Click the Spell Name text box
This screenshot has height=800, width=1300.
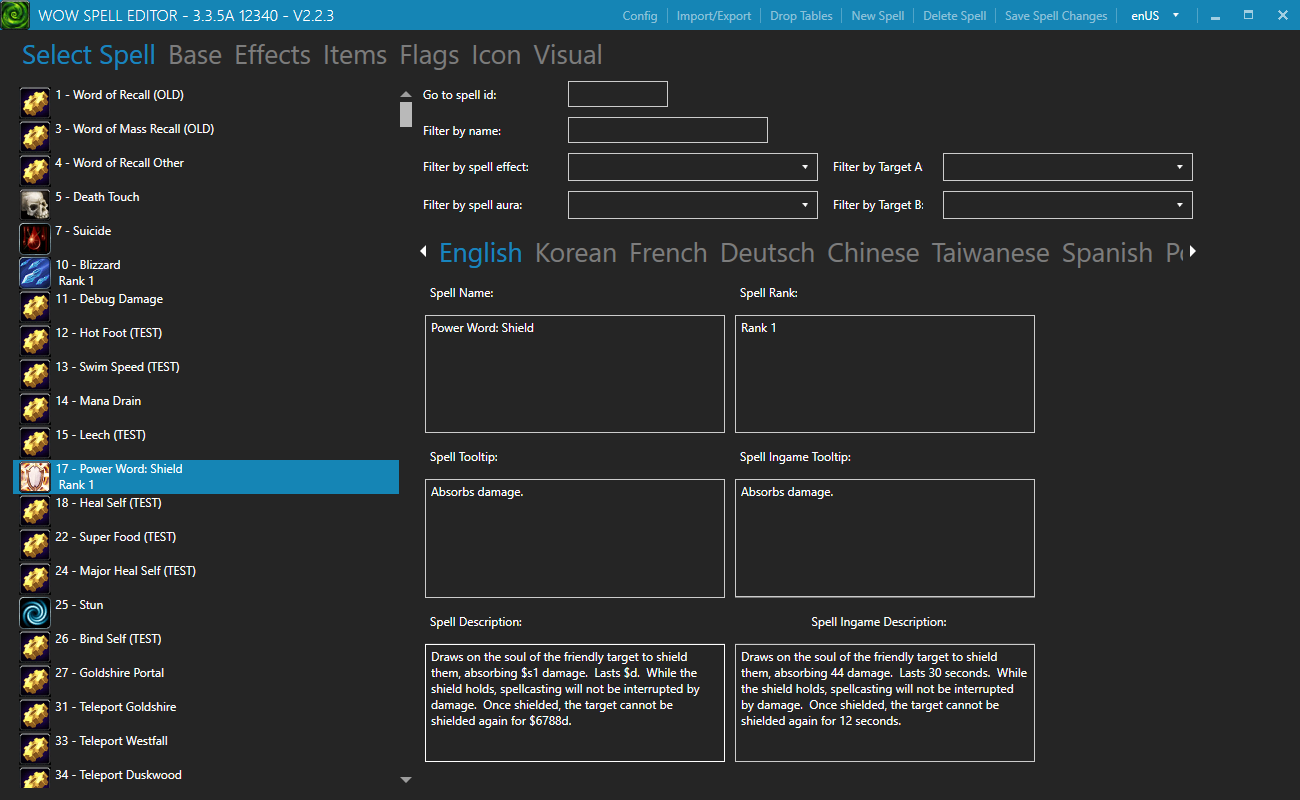(575, 374)
